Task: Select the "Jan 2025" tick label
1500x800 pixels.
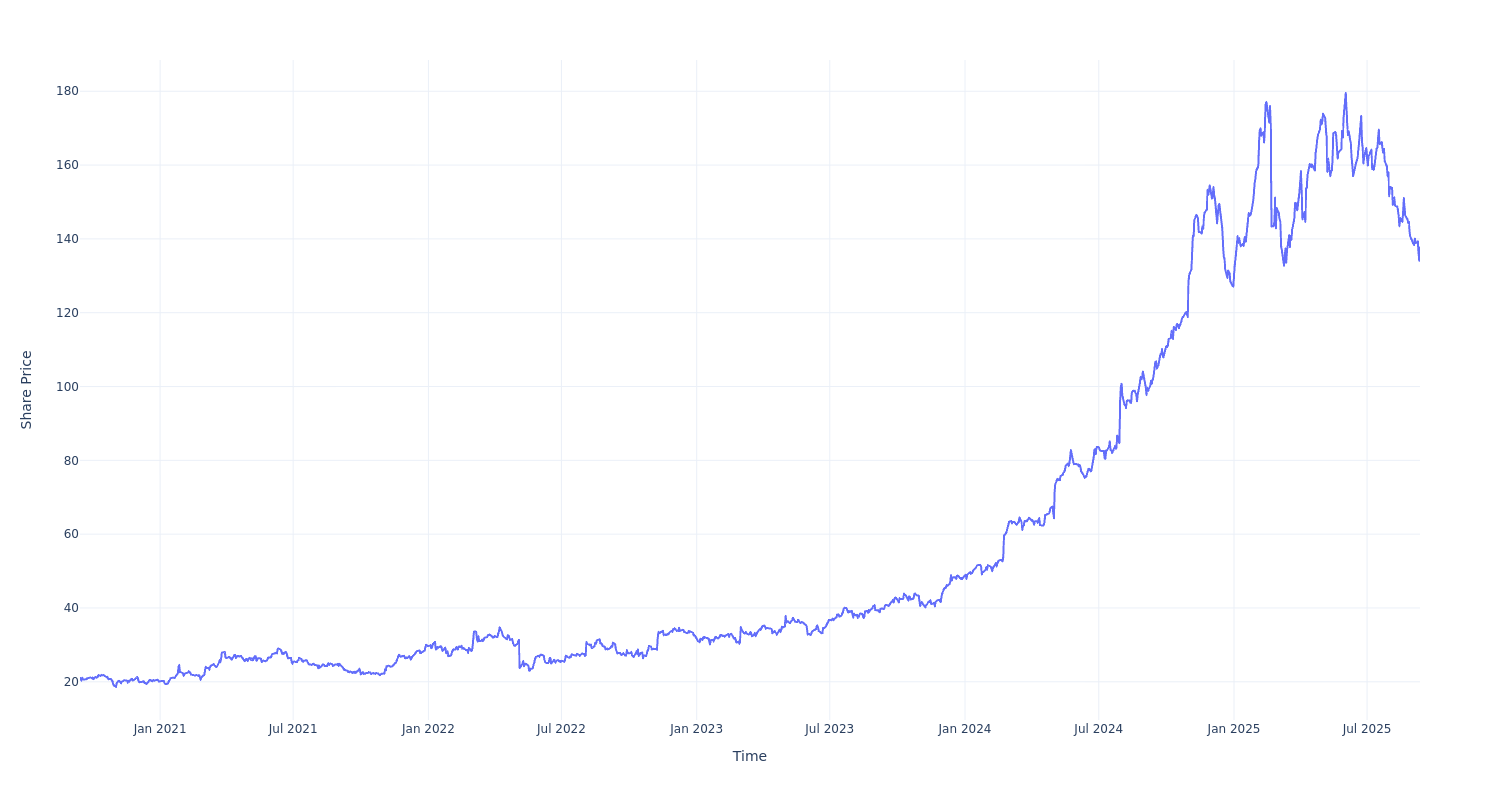Action: coord(1233,729)
